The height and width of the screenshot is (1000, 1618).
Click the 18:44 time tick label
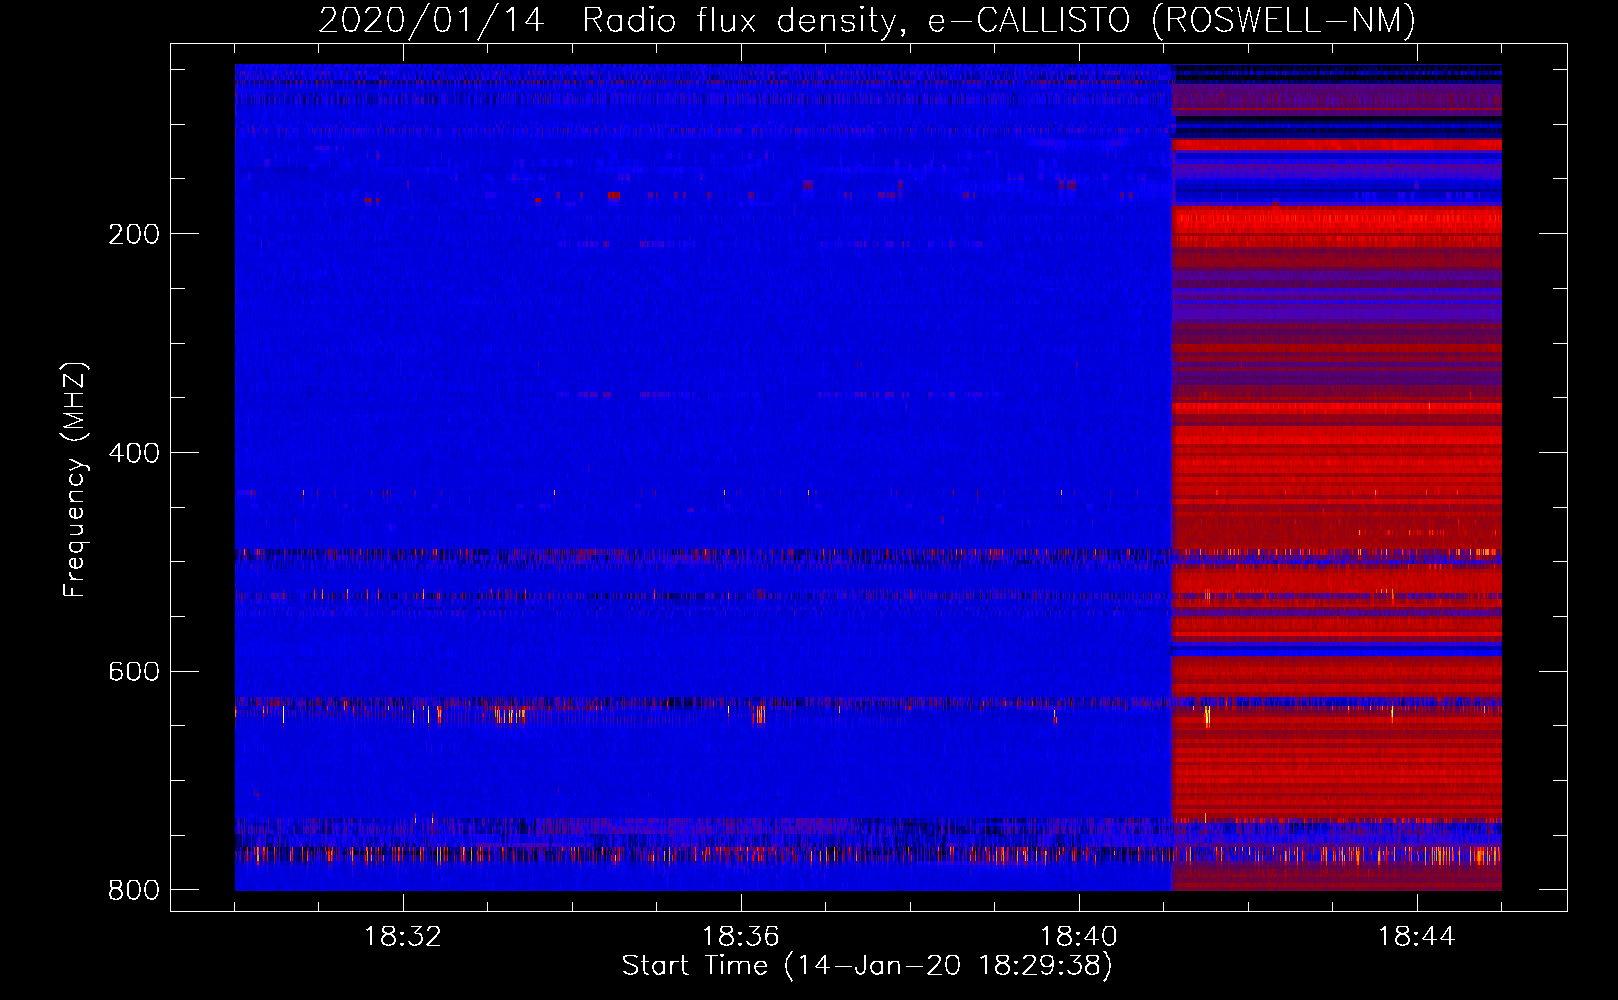(x=1417, y=937)
